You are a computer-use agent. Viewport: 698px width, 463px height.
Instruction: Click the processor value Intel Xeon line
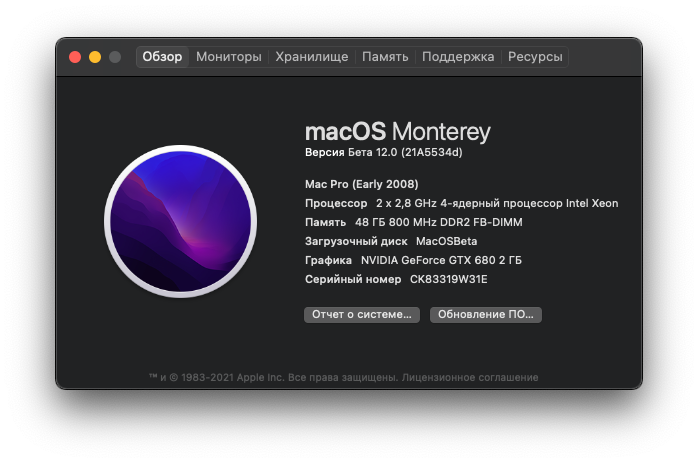coord(497,203)
